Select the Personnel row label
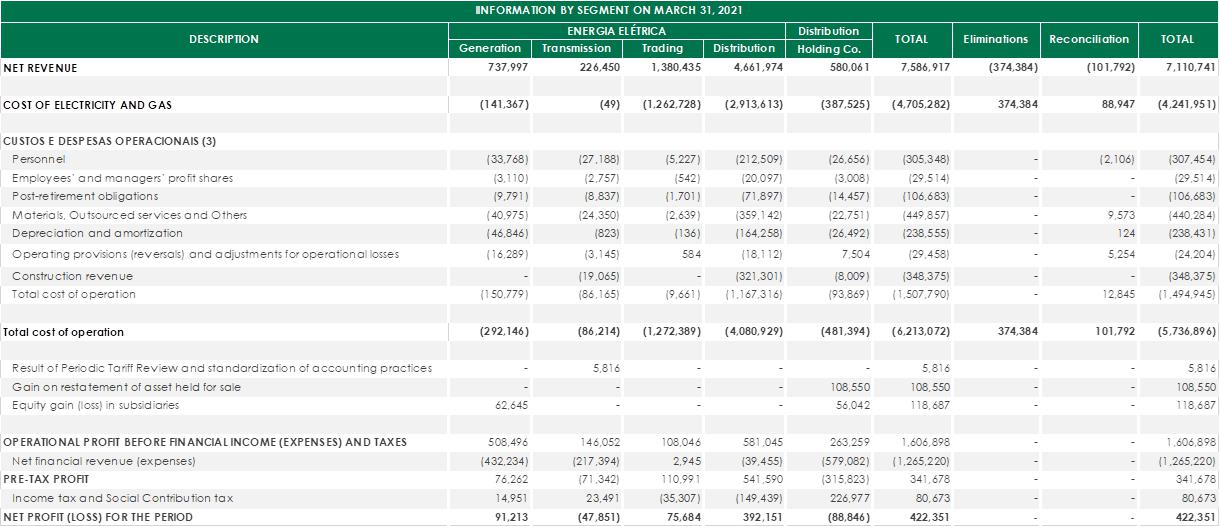 pyautogui.click(x=38, y=159)
